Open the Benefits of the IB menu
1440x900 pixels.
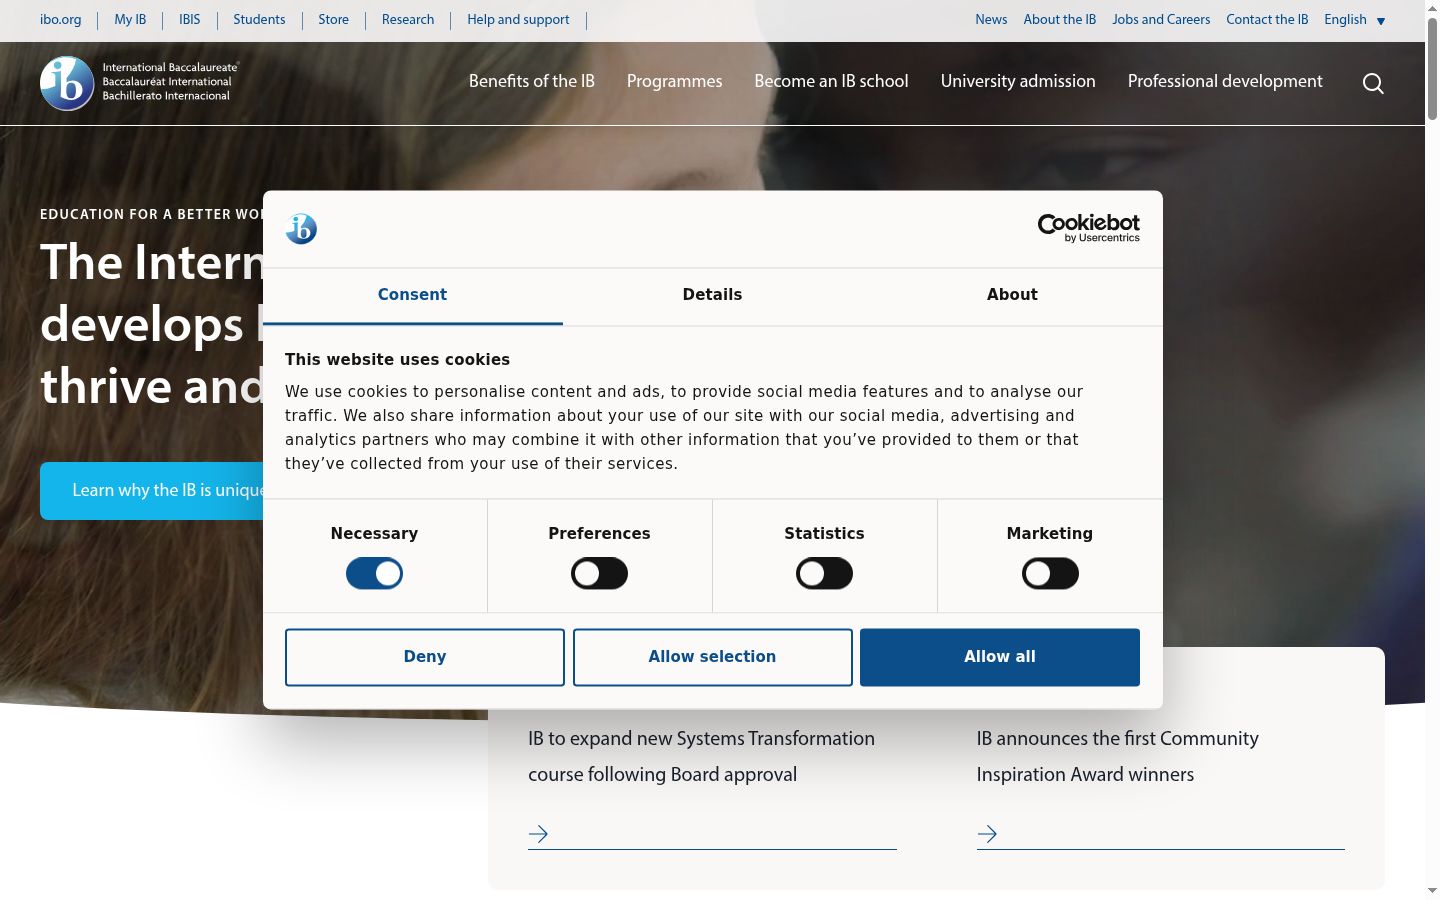tap(532, 81)
